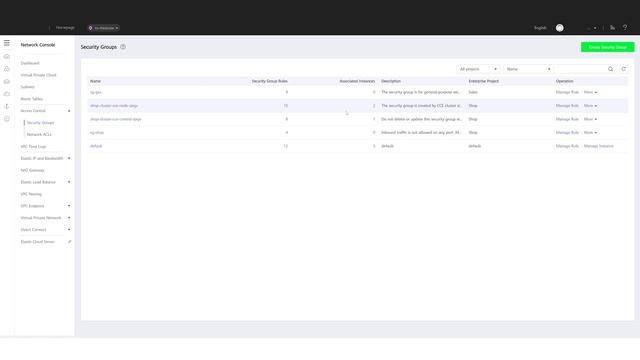
Task: Click the anchor-shaped icon in the sidebar rail
Action: tap(7, 106)
